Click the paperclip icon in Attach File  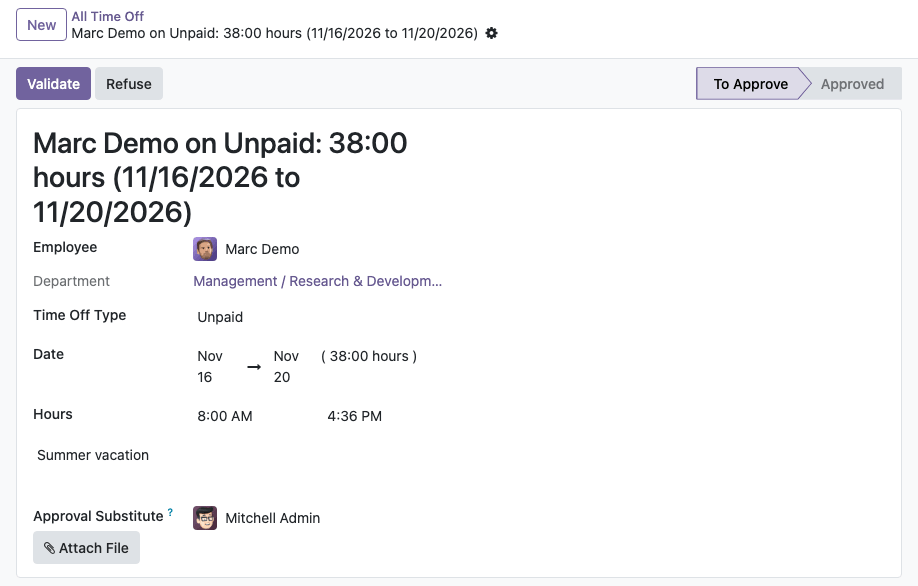(x=50, y=548)
